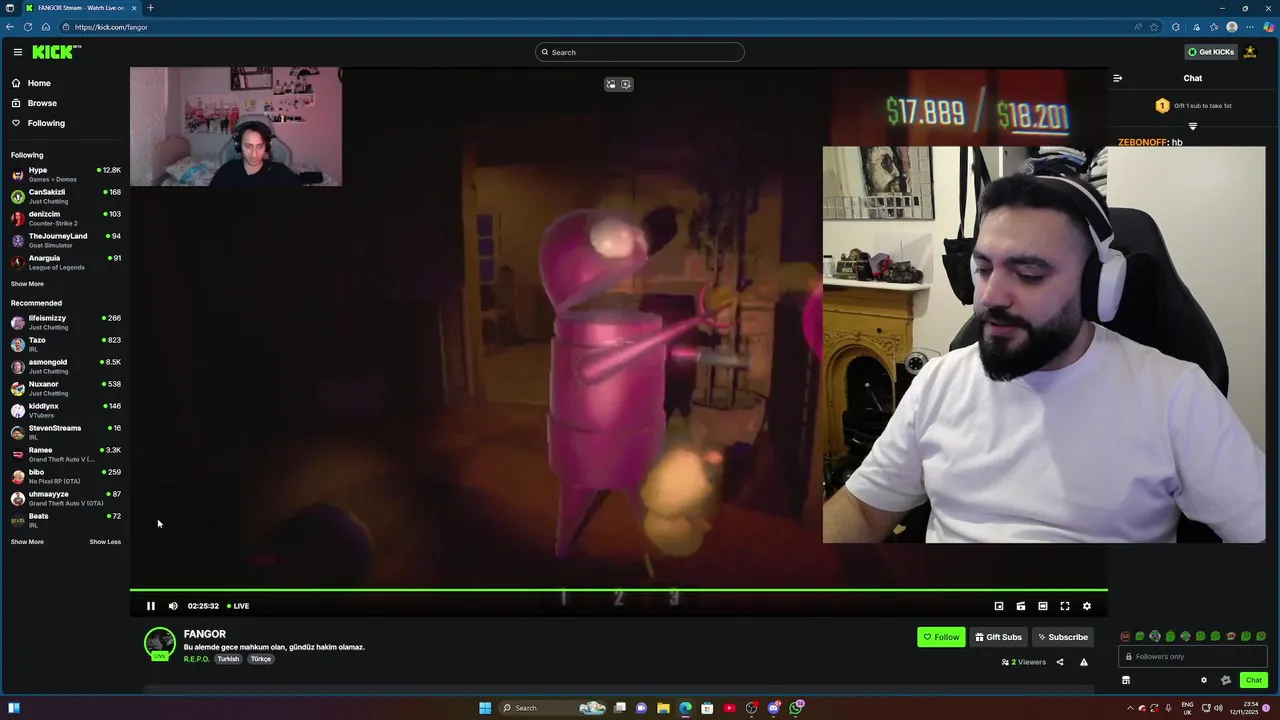Focus the Kick search field

640,52
